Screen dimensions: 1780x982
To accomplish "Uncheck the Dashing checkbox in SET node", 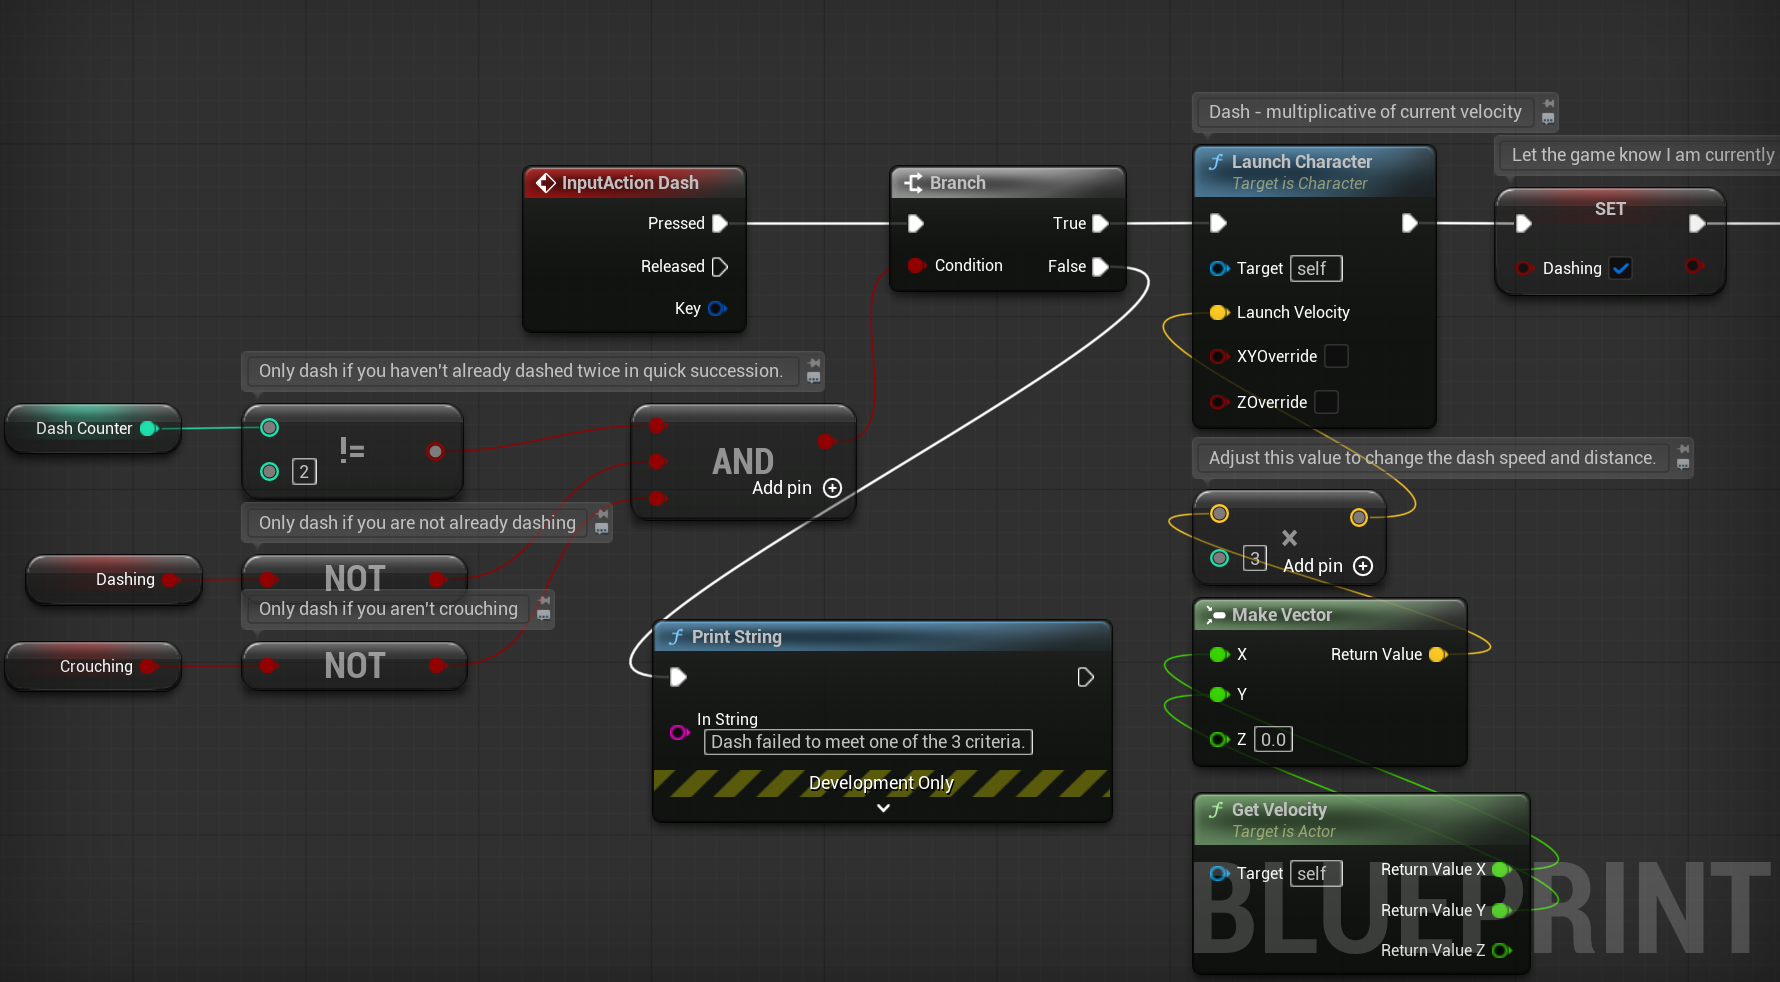I will click(1621, 268).
